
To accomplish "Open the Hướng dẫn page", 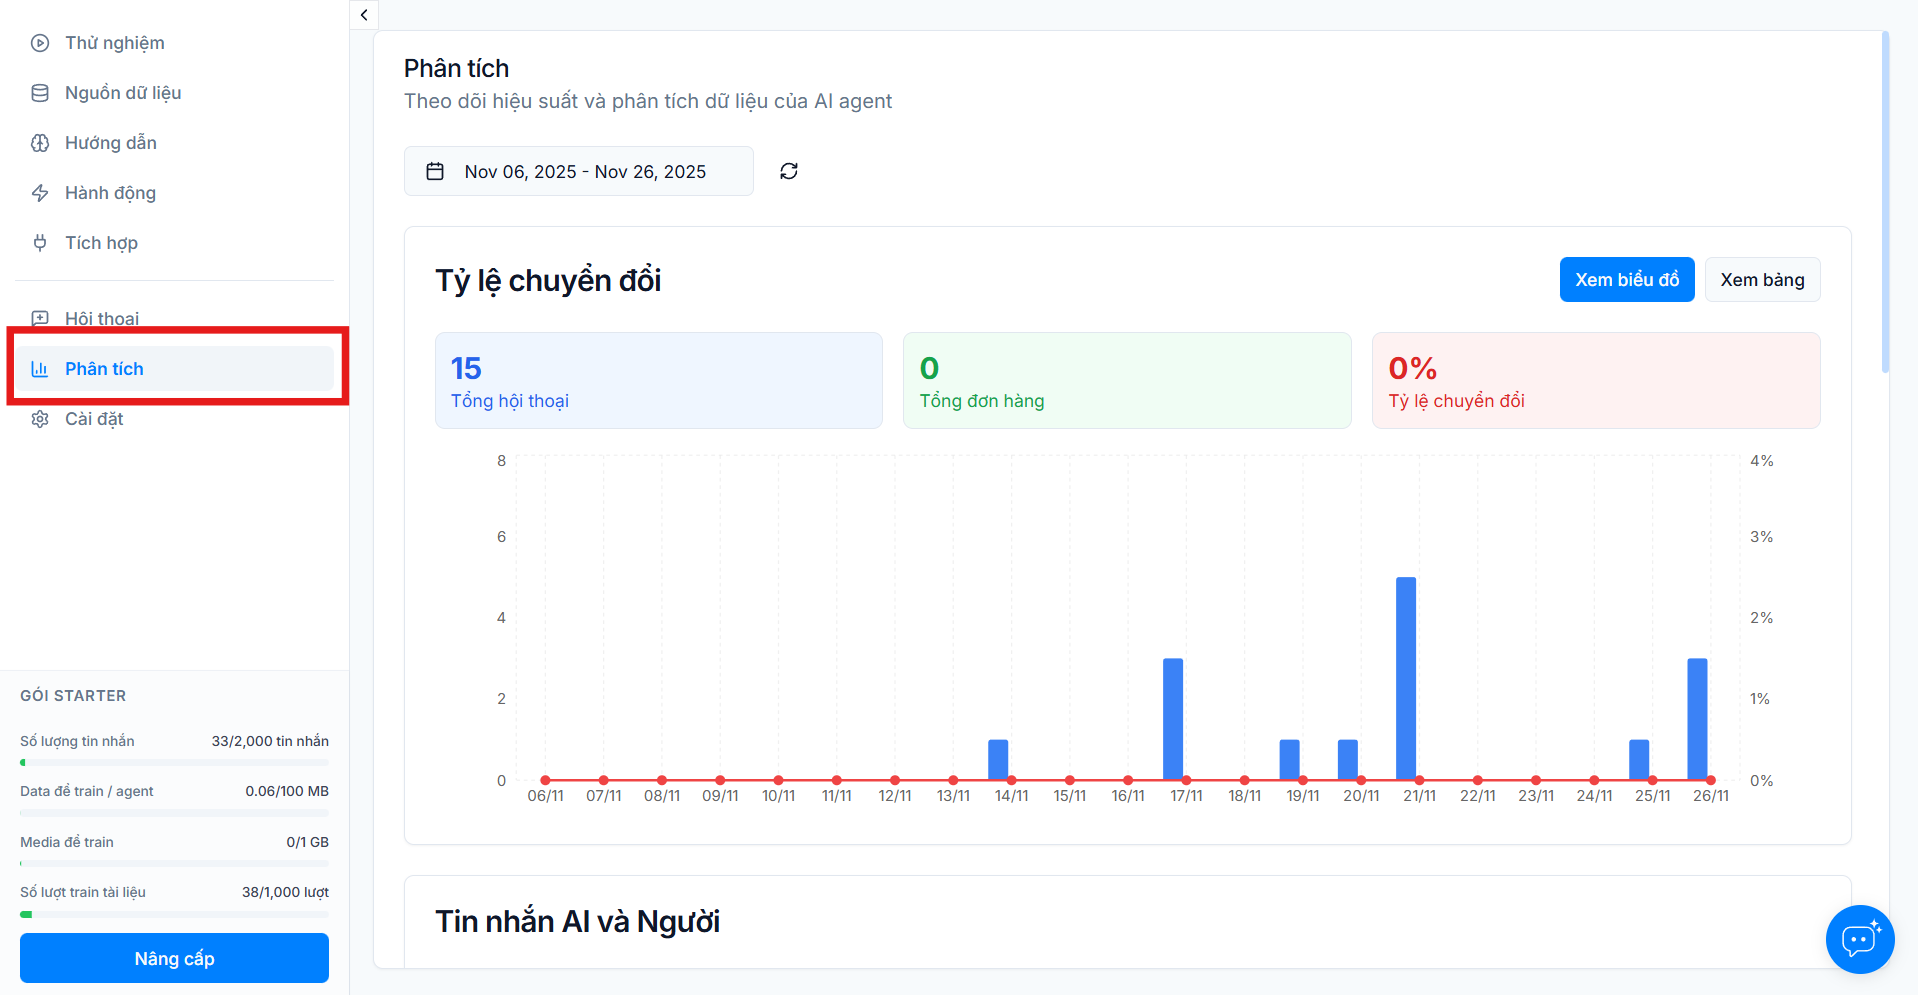I will (x=175, y=143).
